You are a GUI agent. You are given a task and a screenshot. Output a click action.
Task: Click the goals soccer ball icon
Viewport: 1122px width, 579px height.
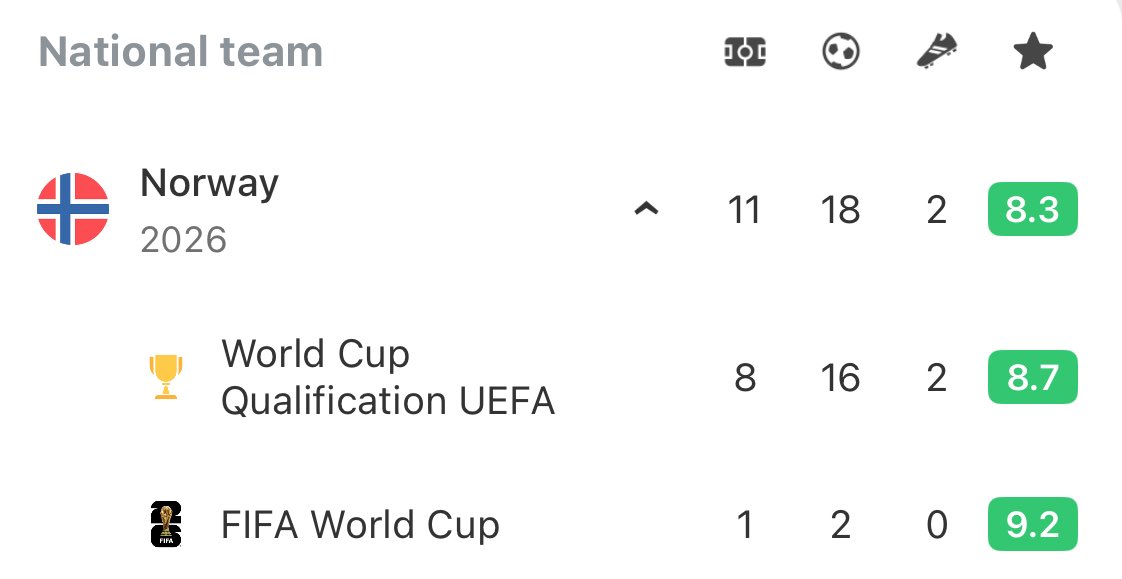(841, 52)
